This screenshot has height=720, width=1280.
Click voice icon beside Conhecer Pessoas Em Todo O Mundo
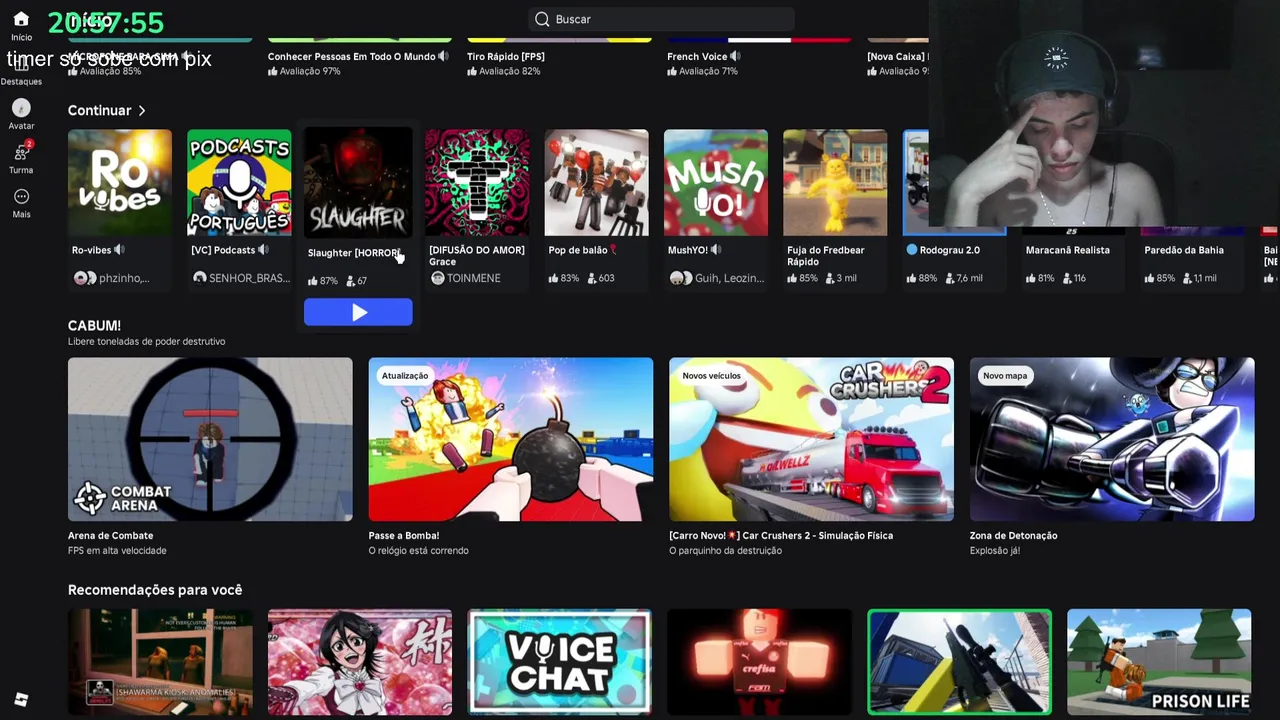pyautogui.click(x=443, y=57)
